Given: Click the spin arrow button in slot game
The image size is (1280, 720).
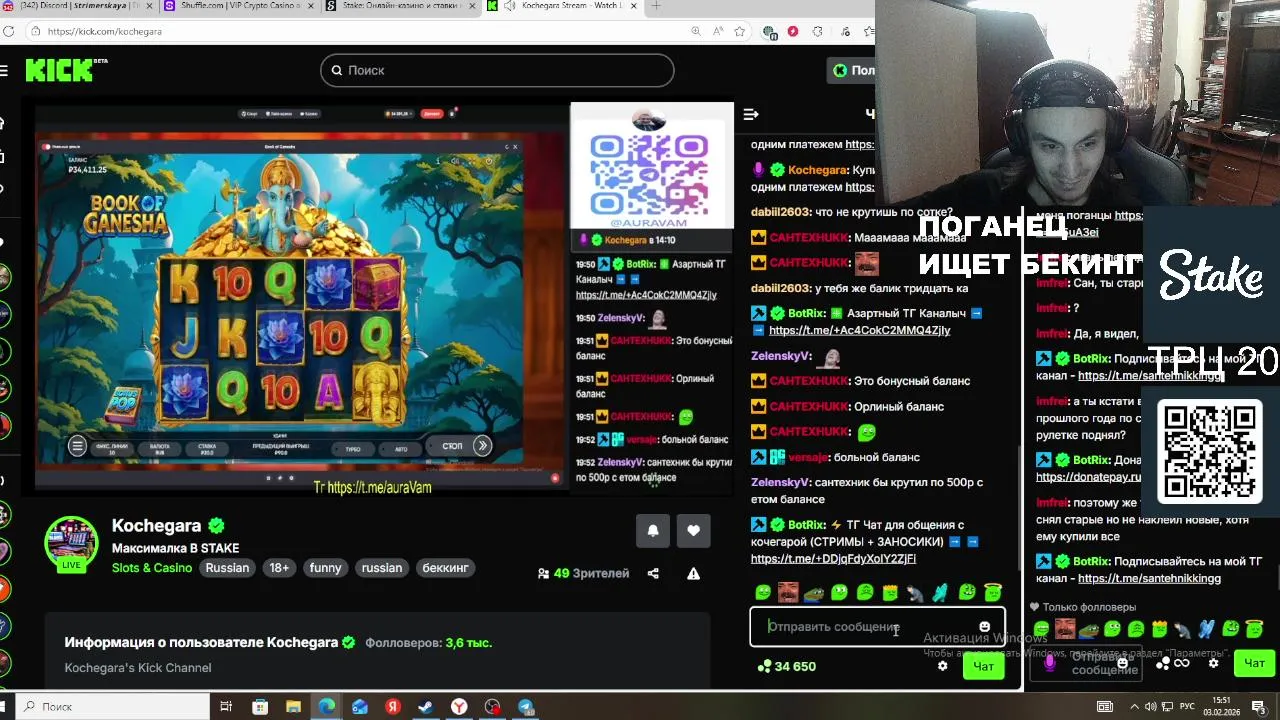Looking at the screenshot, I should [x=482, y=446].
